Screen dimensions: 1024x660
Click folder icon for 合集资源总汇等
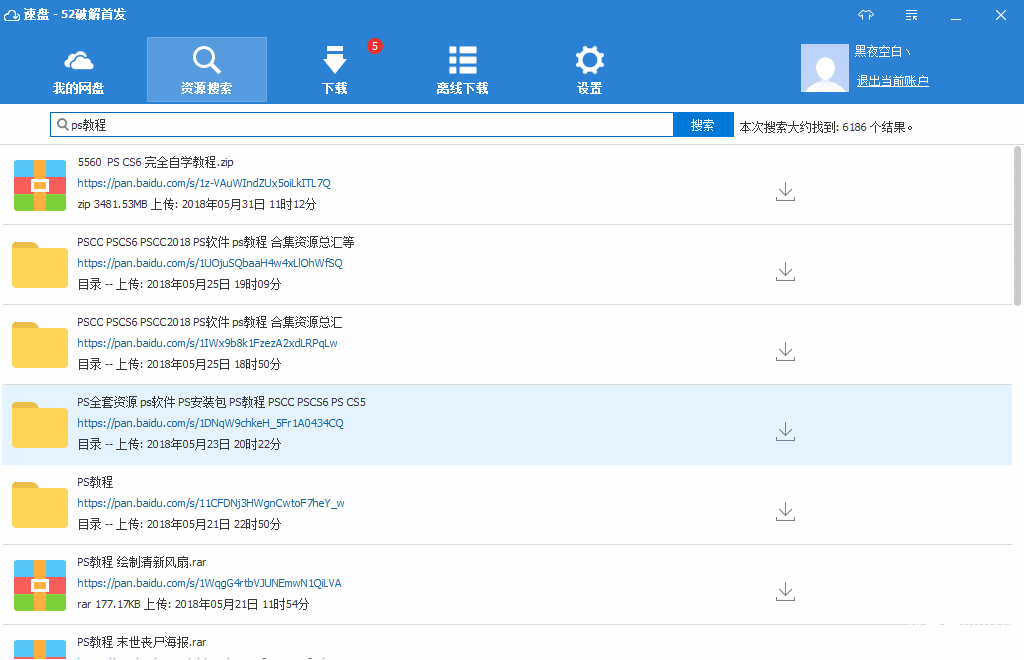tap(40, 265)
